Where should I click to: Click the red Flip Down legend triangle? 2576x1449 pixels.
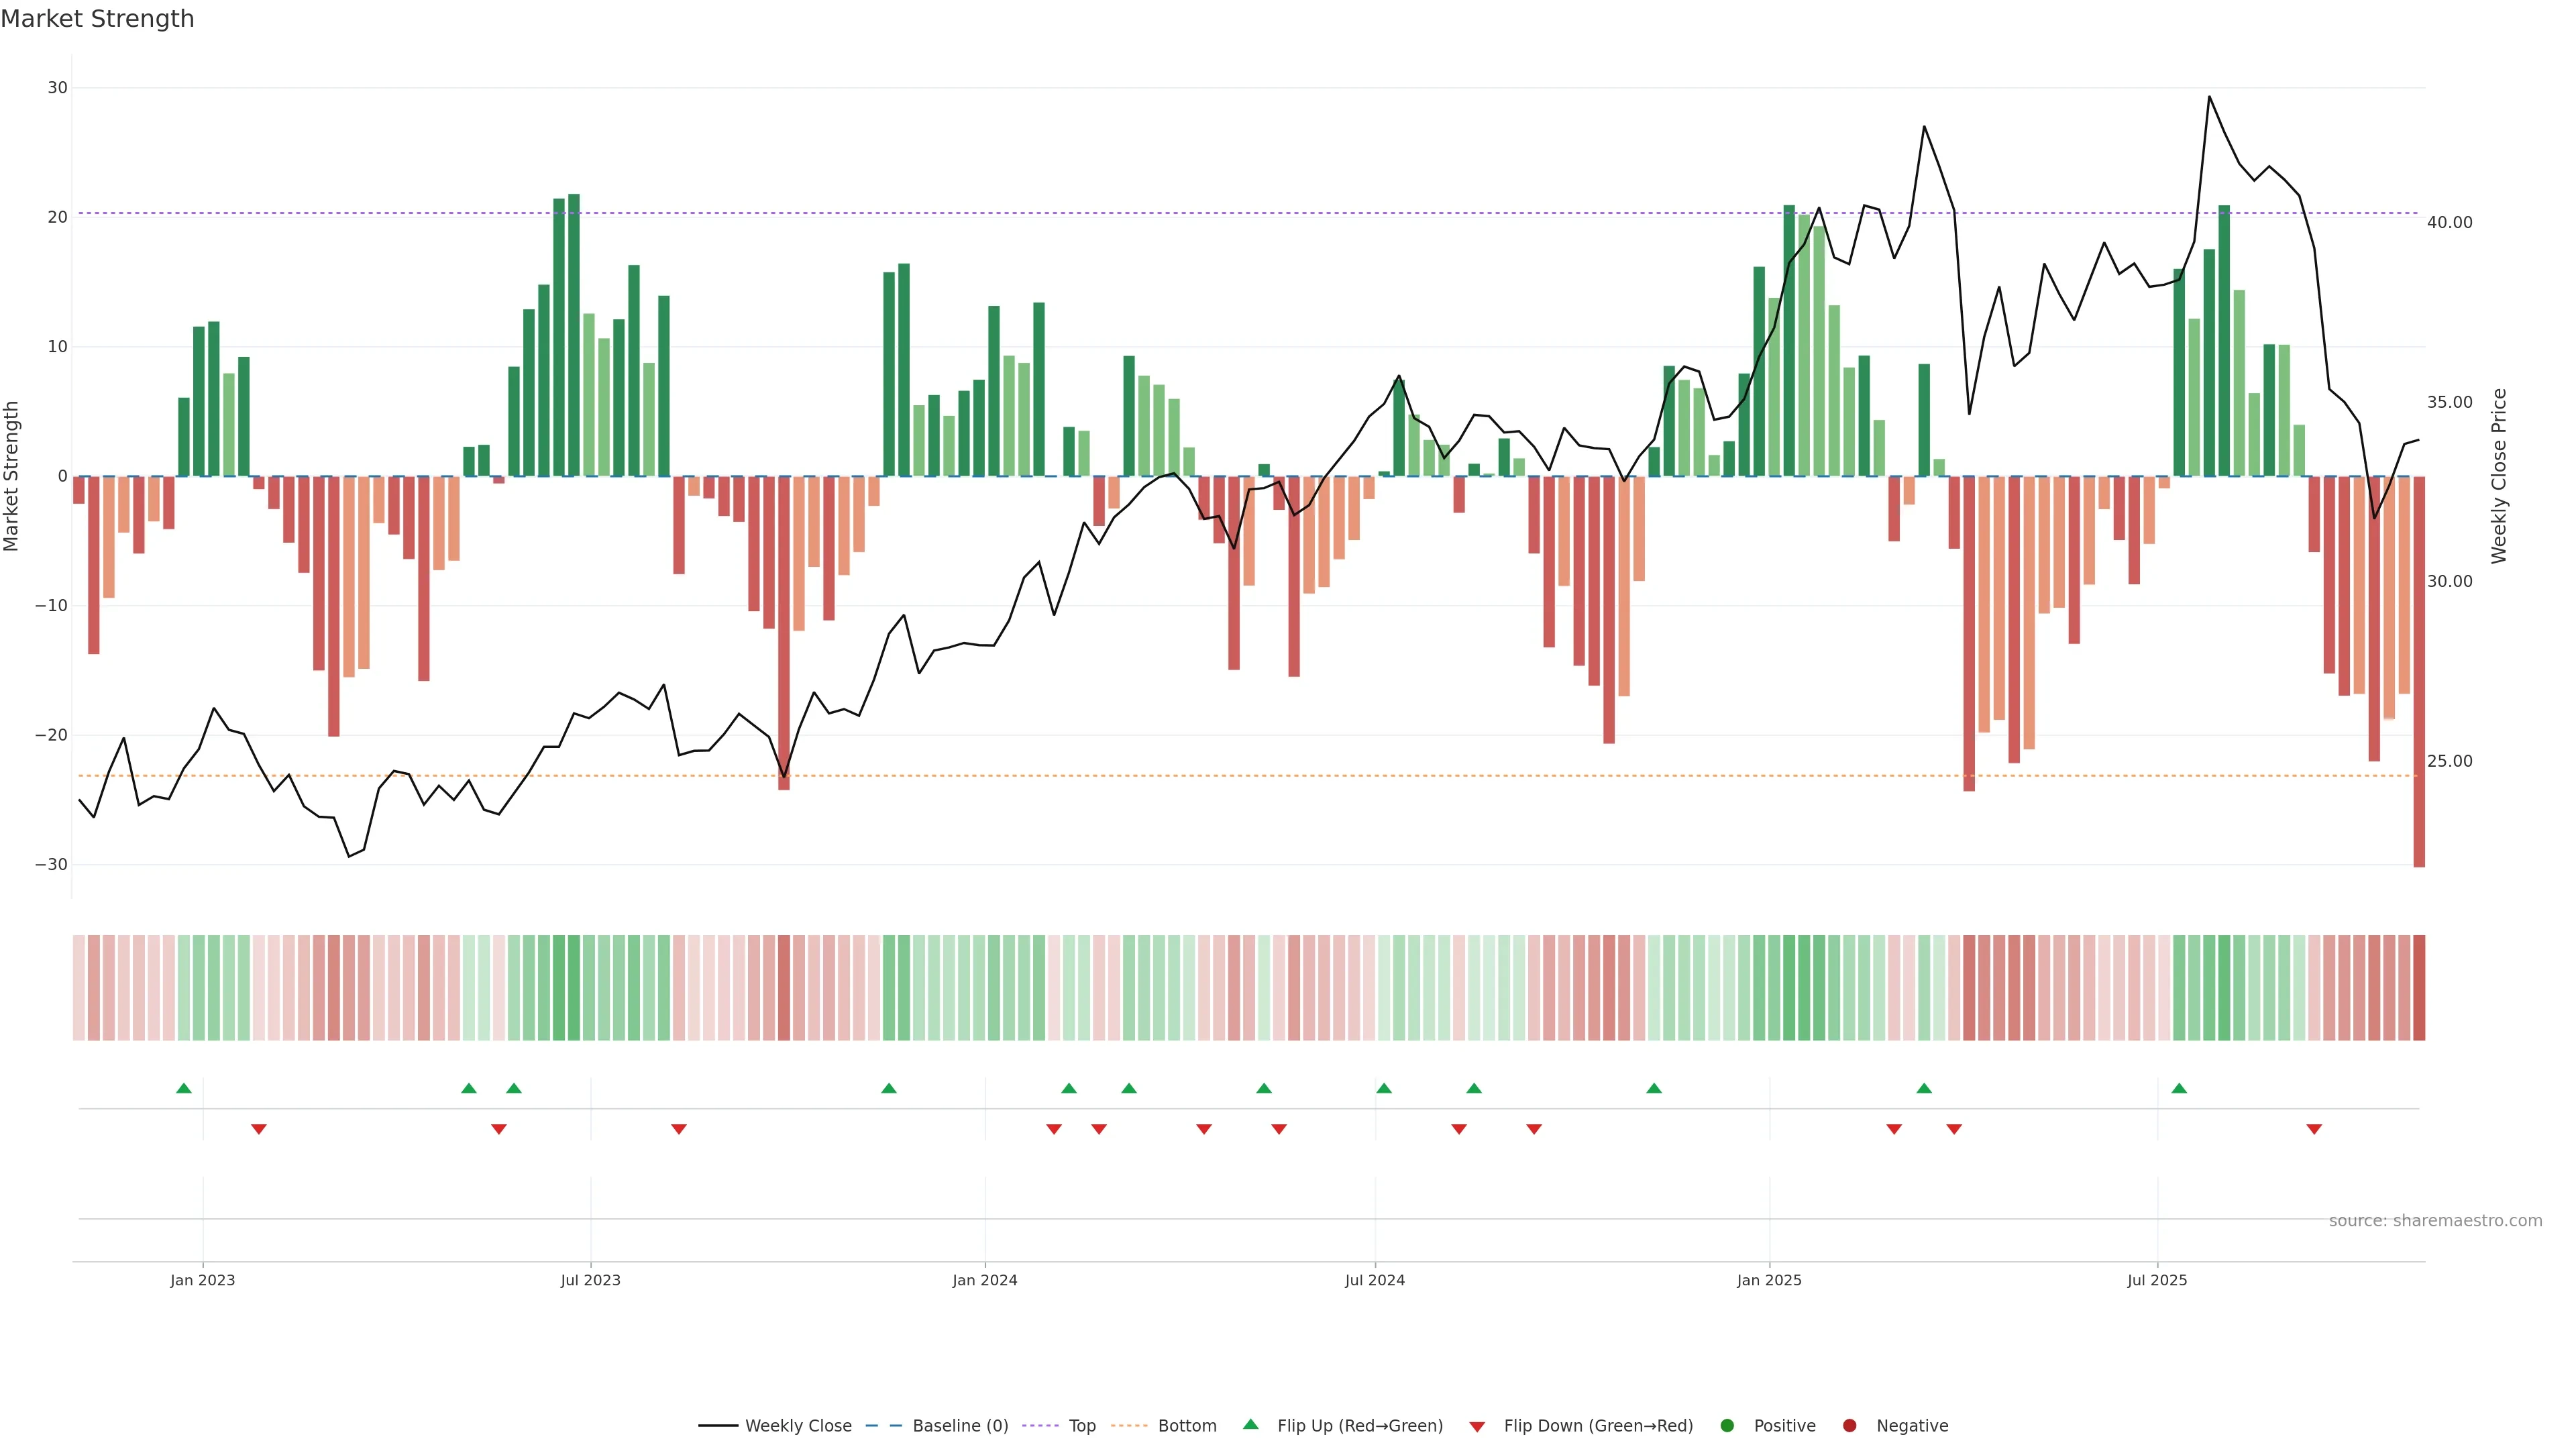pyautogui.click(x=1477, y=1427)
